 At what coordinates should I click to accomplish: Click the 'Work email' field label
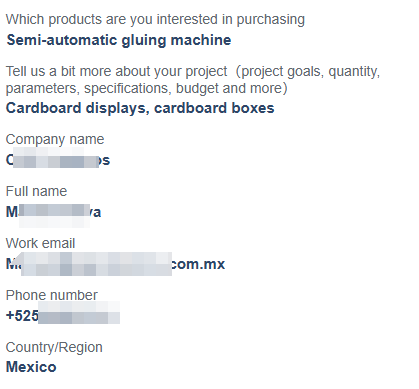[x=40, y=243]
